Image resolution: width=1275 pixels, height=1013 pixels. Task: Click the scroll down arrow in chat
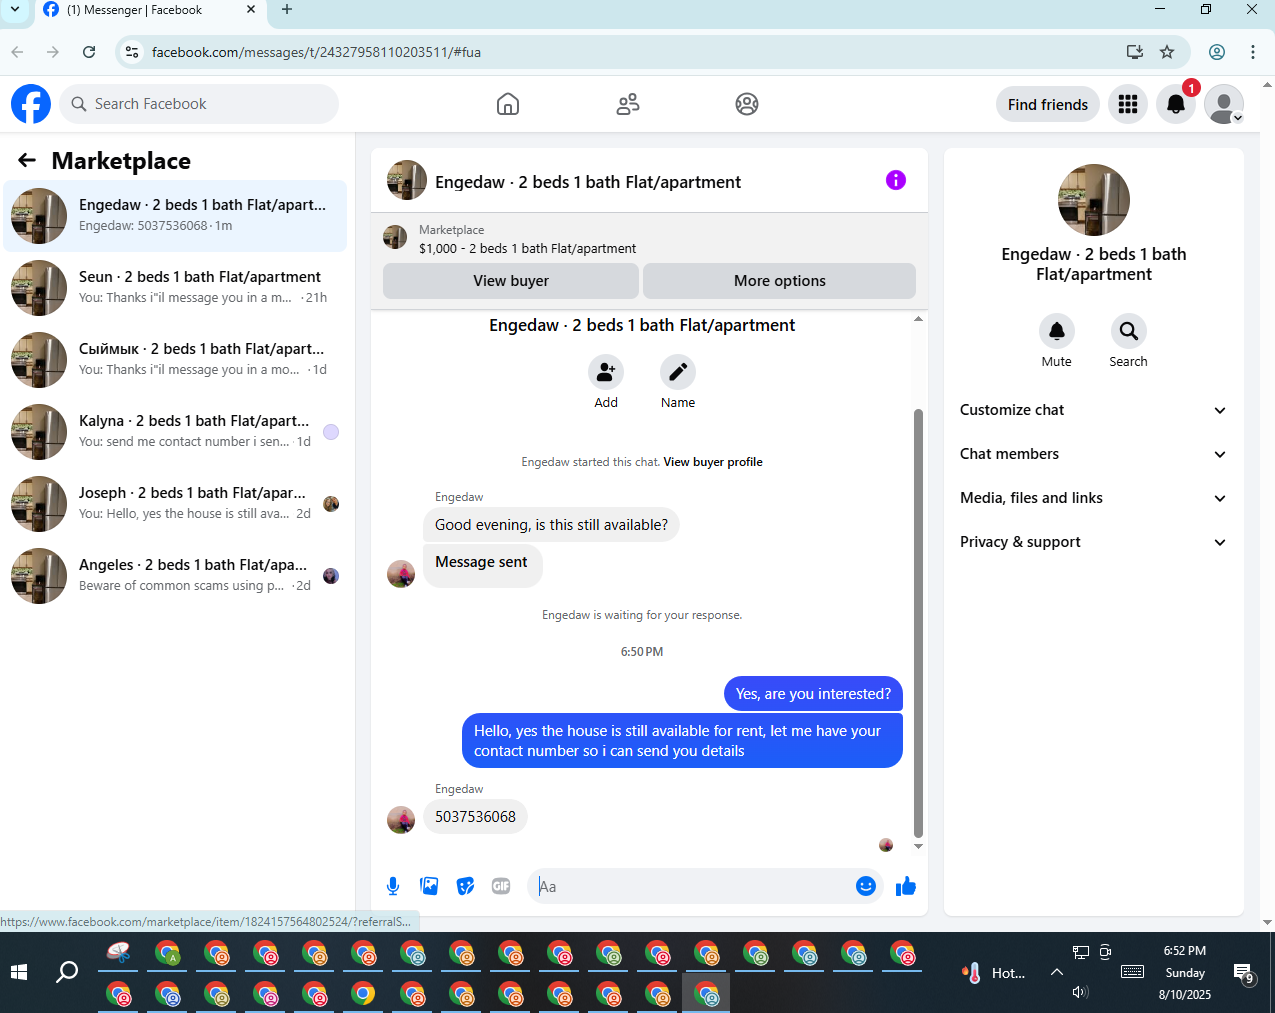pos(918,846)
